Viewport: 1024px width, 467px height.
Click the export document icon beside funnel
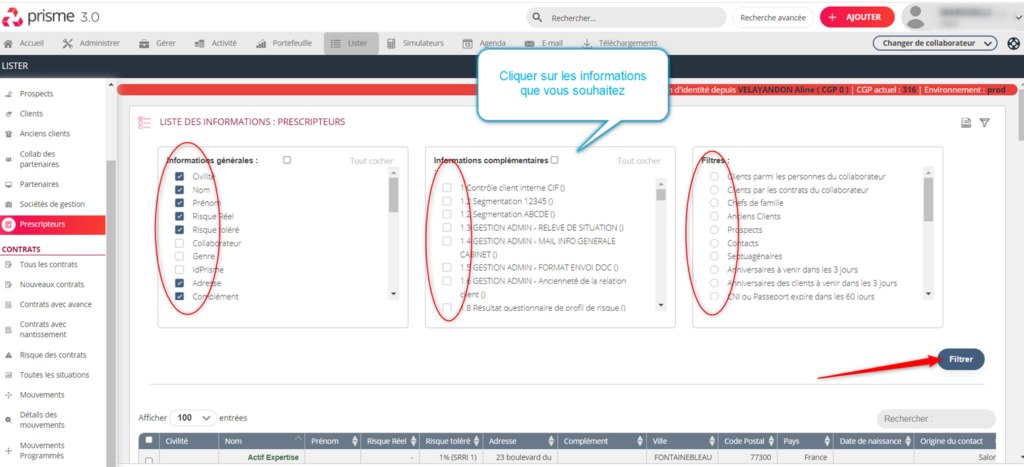click(x=966, y=123)
